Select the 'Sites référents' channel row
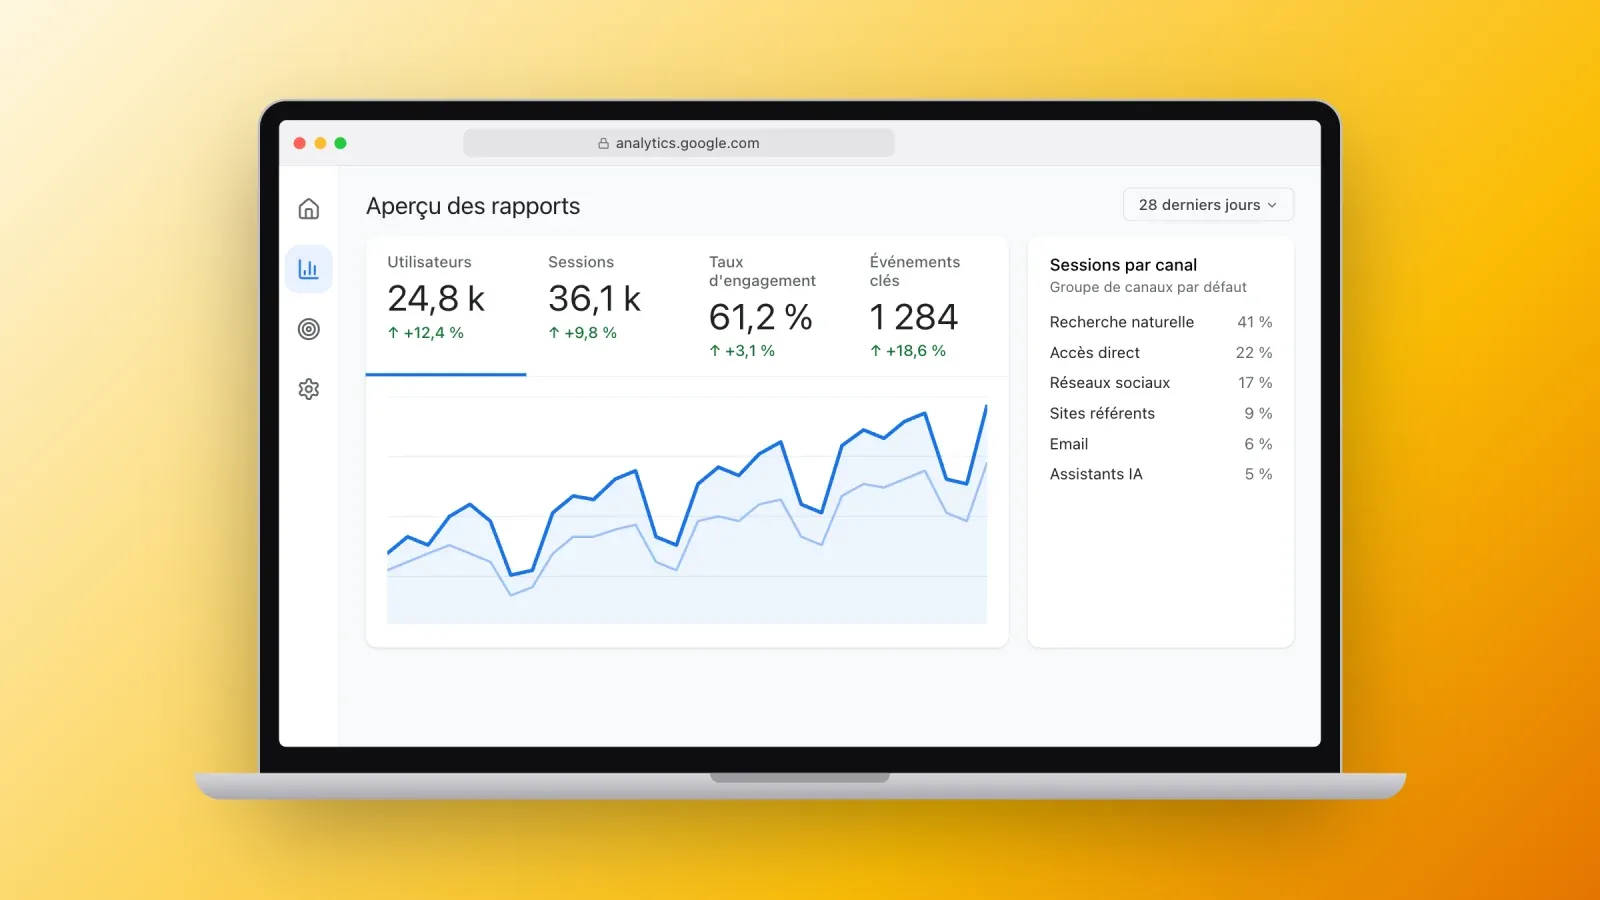The image size is (1600, 900). [1161, 413]
